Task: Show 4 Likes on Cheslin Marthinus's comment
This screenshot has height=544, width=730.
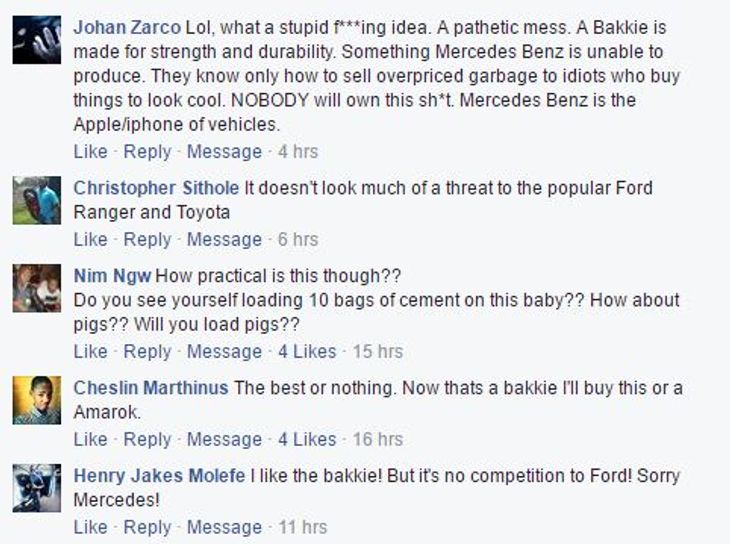Action: [x=307, y=440]
